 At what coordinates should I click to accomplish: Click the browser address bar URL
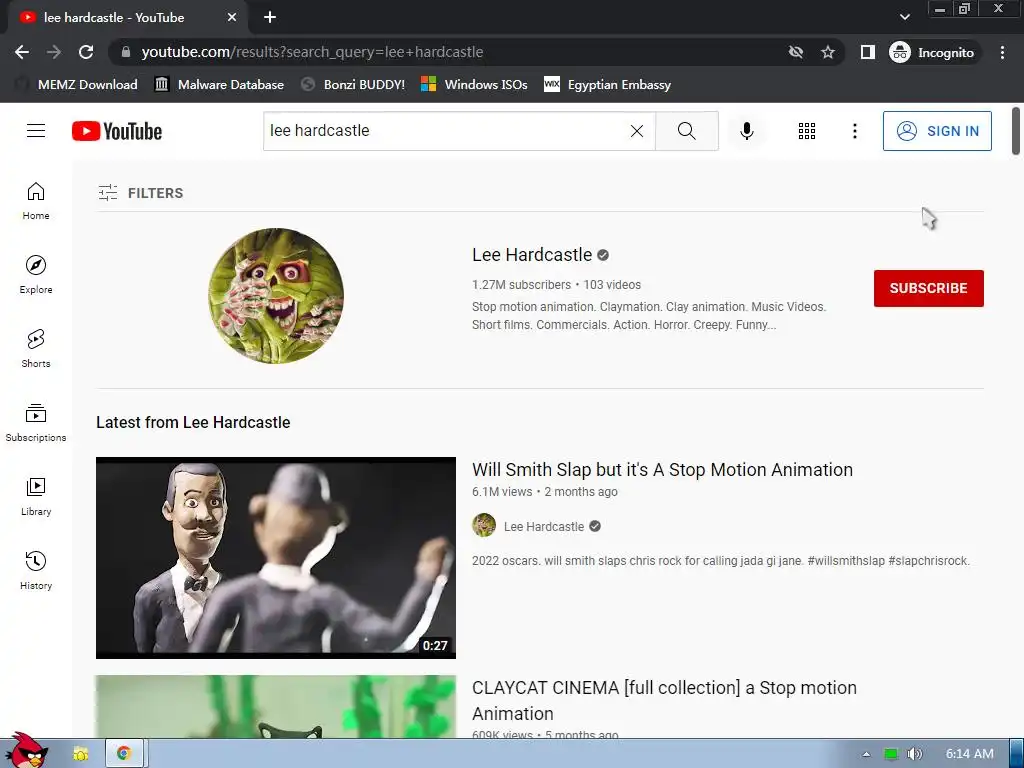[312, 52]
